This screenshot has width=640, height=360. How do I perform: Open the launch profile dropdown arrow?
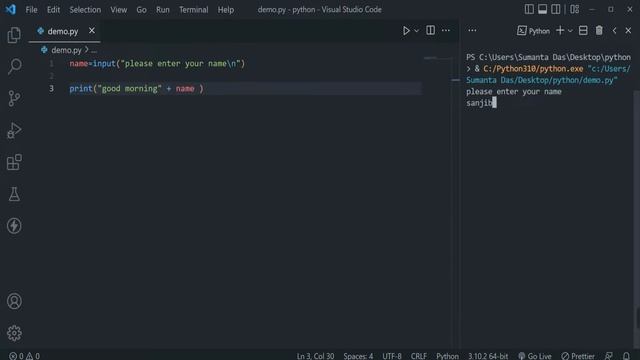(570, 31)
